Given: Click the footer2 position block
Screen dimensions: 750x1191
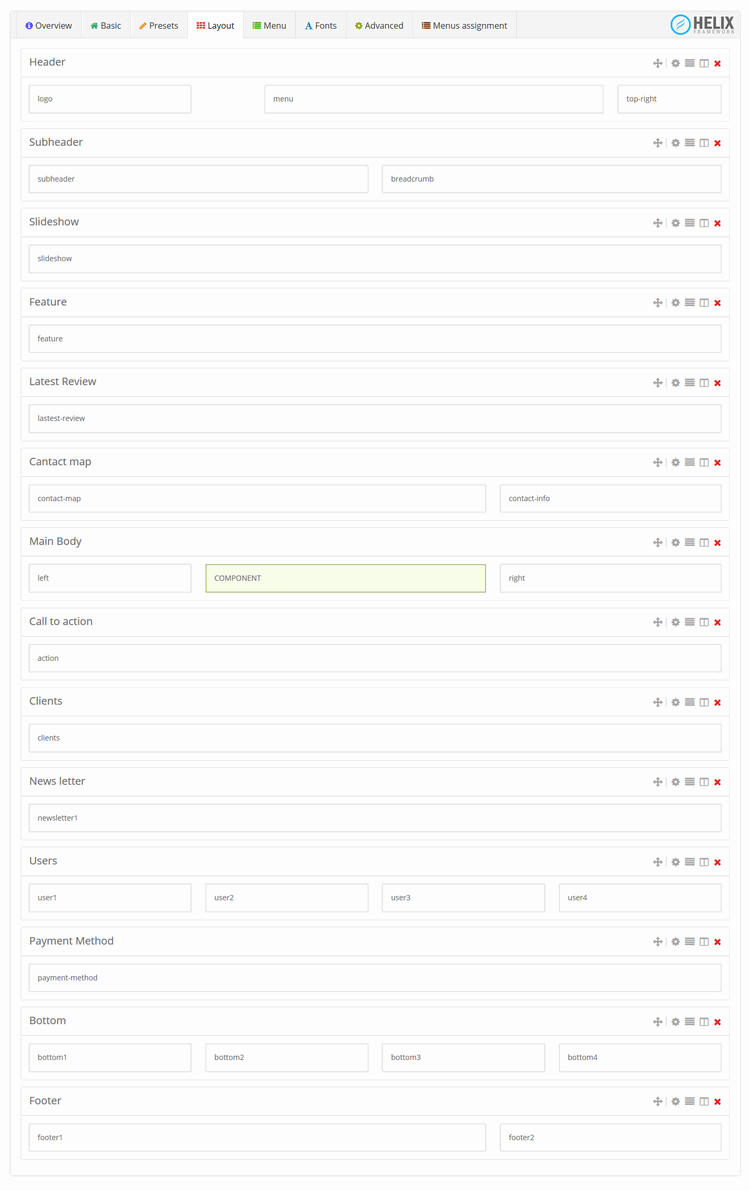Looking at the screenshot, I should pos(610,1137).
